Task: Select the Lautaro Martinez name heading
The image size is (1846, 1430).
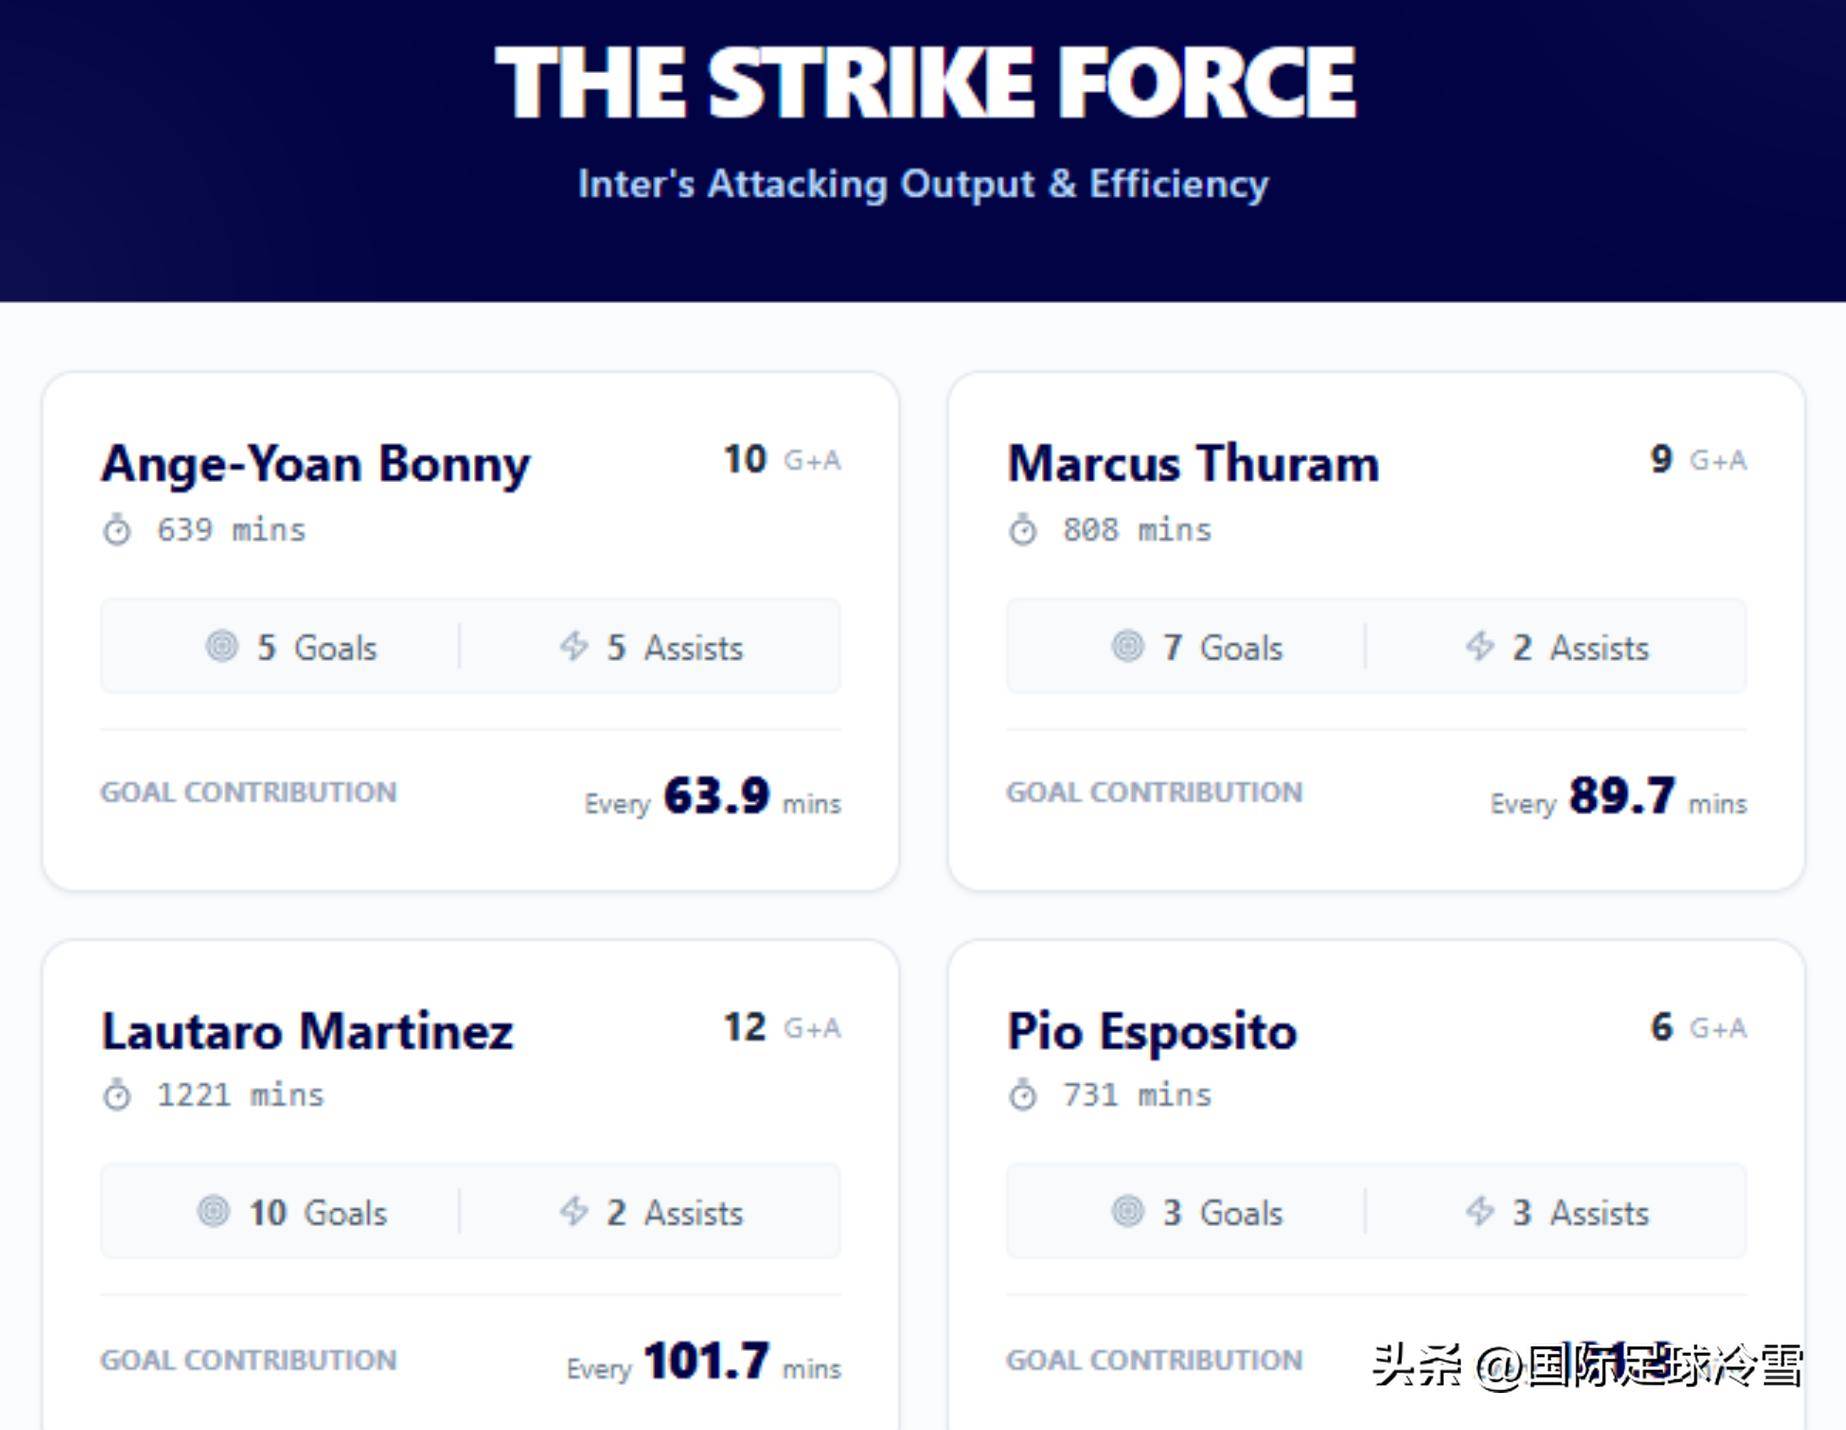Action: click(307, 1031)
